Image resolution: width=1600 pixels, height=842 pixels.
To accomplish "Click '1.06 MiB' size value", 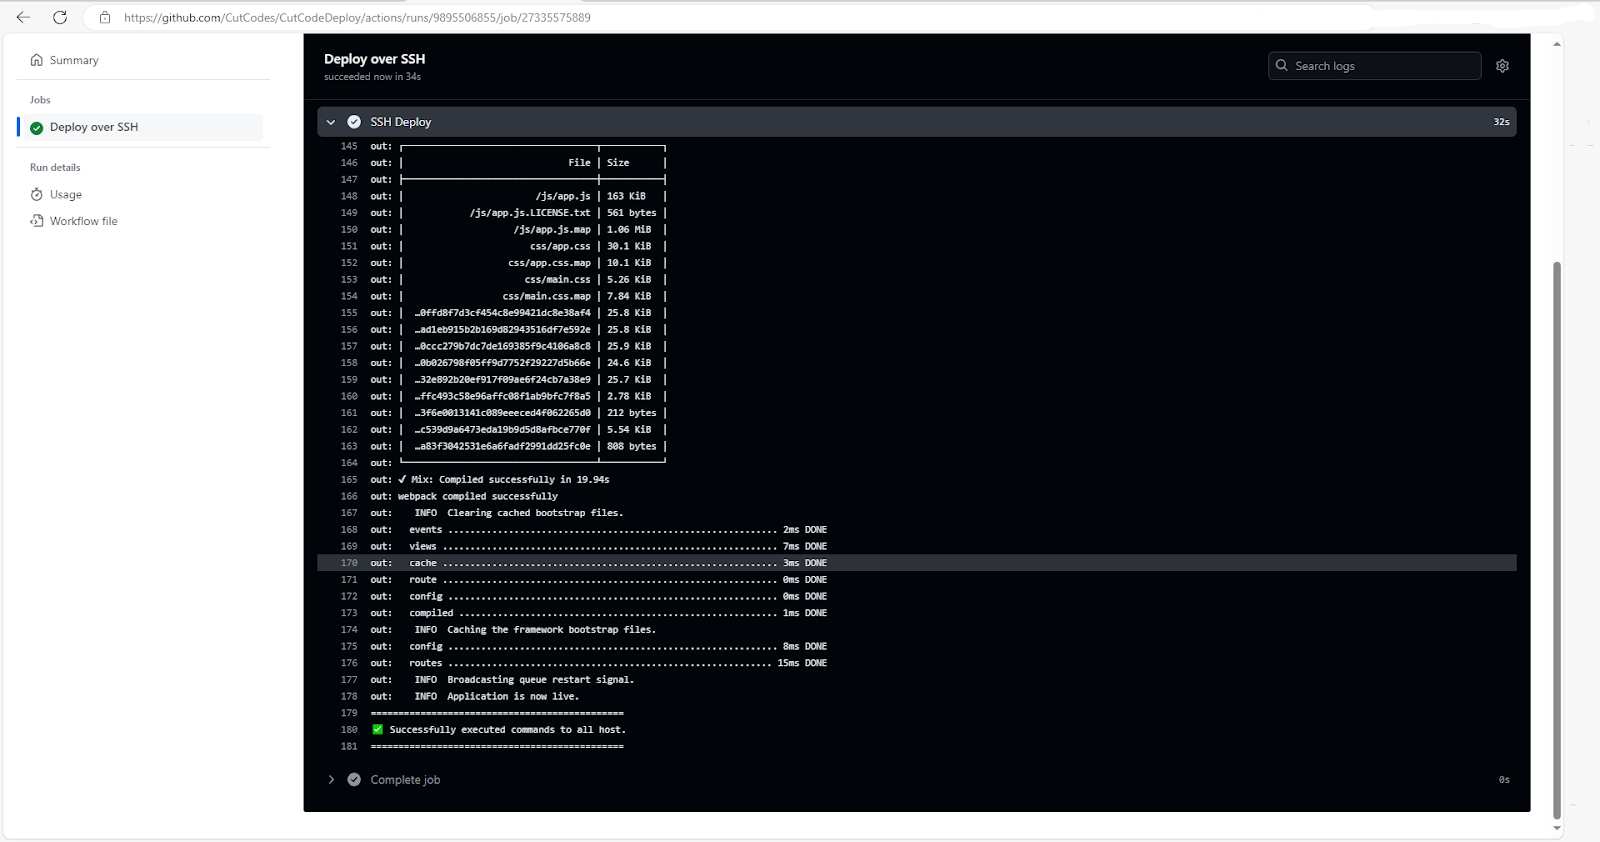I will [629, 230].
